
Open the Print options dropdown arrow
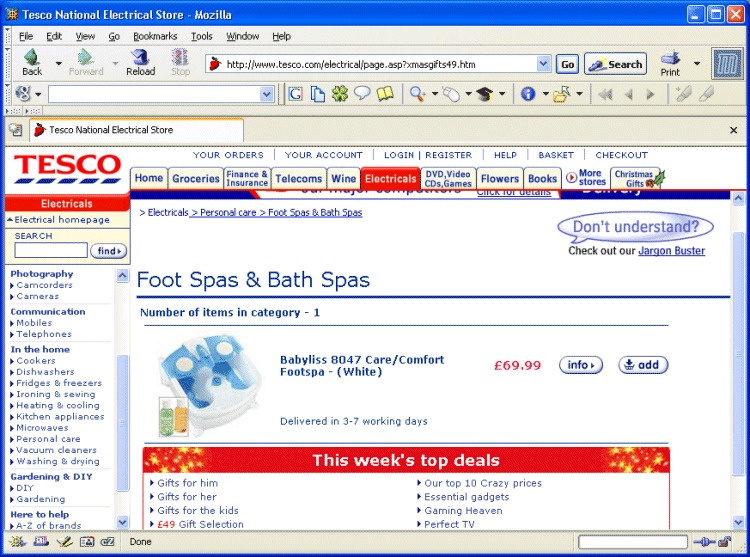pos(697,63)
